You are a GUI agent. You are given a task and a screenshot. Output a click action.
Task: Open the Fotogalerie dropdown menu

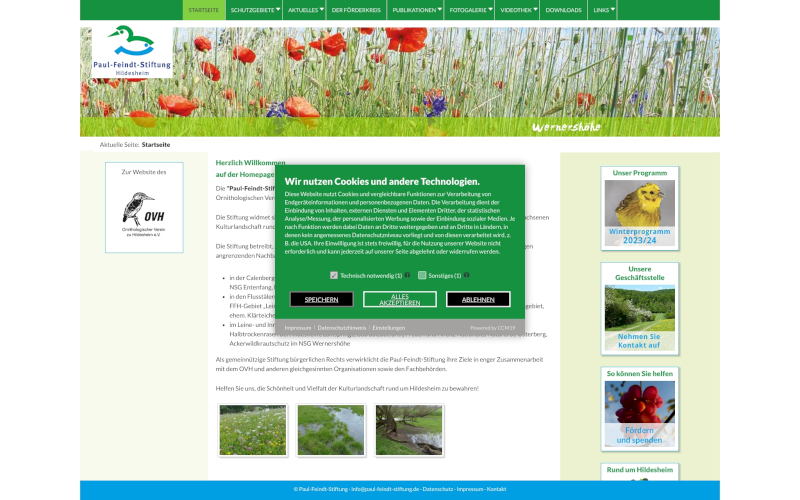470,10
